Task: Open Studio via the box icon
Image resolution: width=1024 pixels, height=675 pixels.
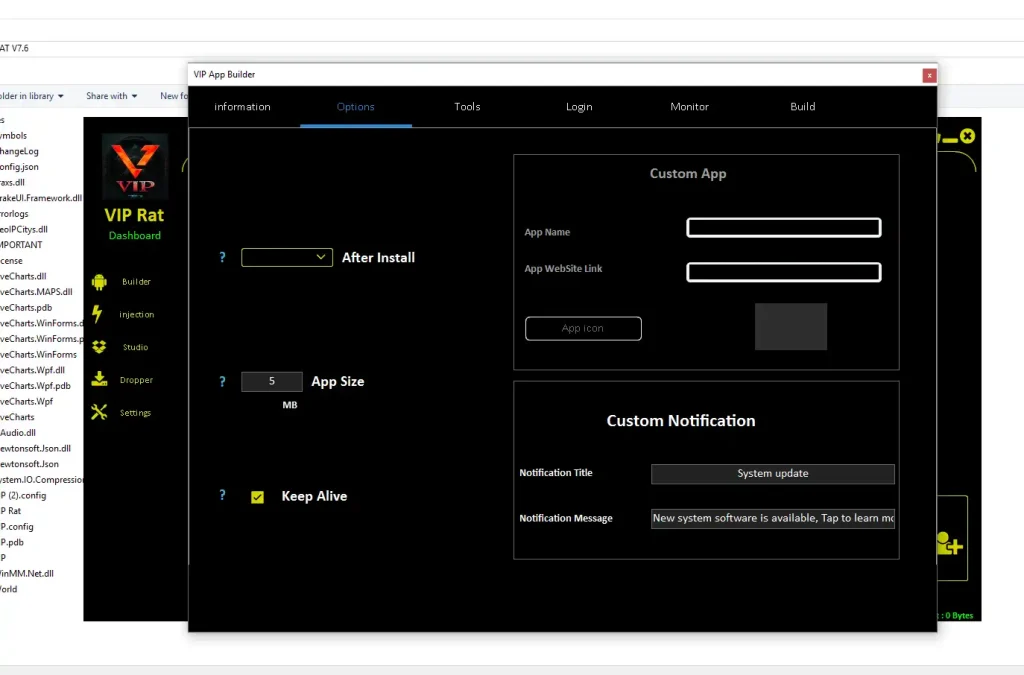Action: pyautogui.click(x=99, y=347)
